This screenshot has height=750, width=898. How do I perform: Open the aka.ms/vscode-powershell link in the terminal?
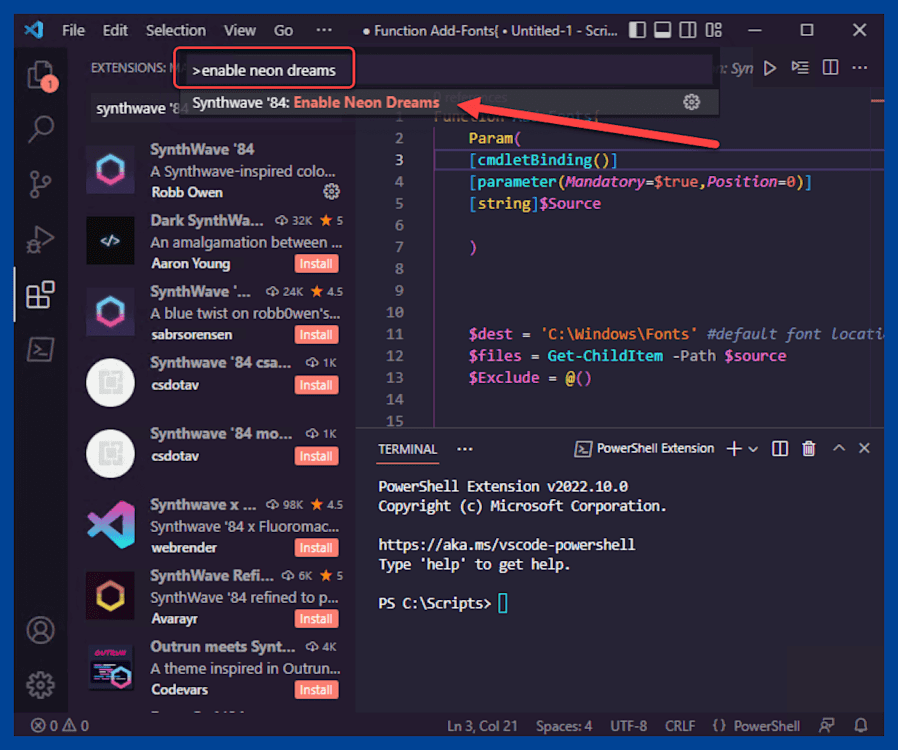[506, 544]
